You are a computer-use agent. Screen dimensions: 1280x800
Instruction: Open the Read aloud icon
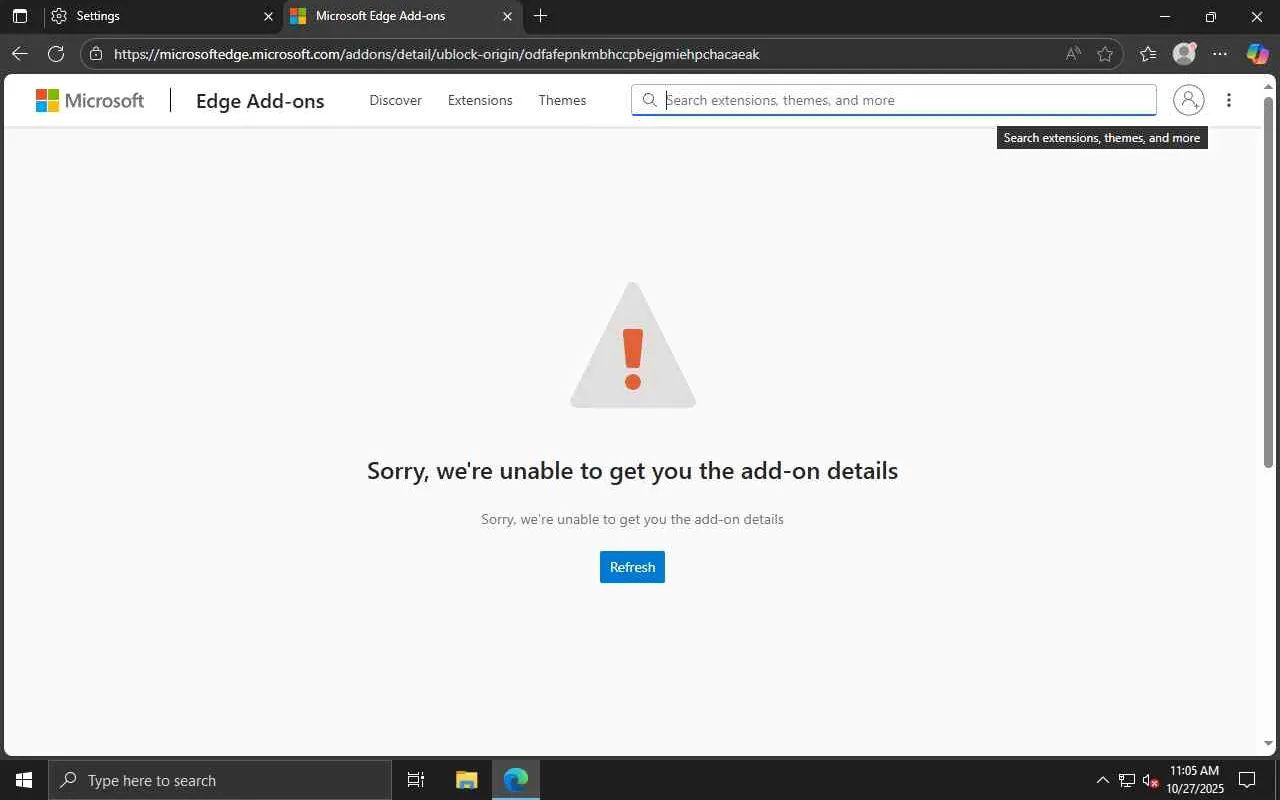pos(1073,54)
